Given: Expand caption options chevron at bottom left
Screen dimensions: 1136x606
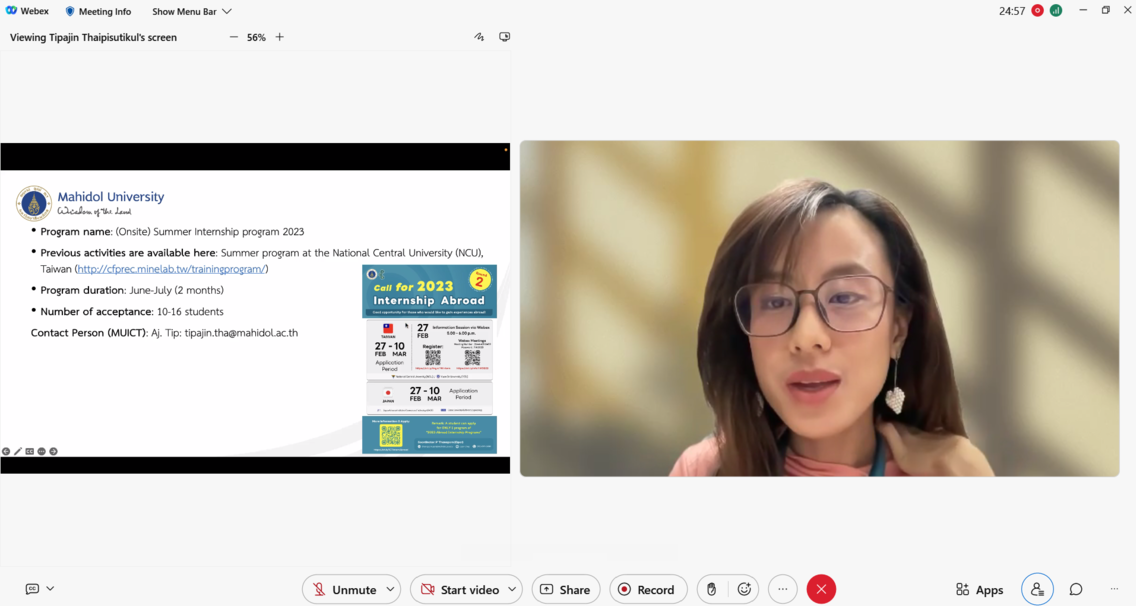Looking at the screenshot, I should [x=50, y=589].
